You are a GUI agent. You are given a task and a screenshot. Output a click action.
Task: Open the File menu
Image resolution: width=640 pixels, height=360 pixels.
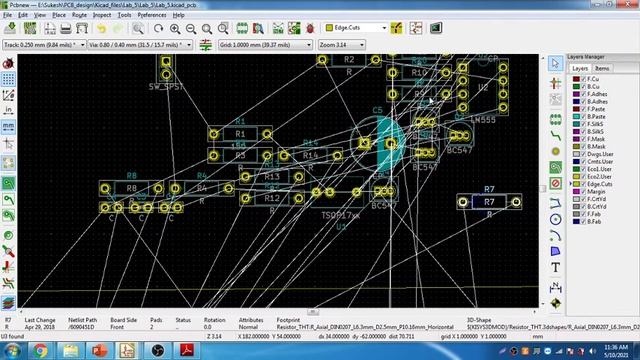click(7, 15)
